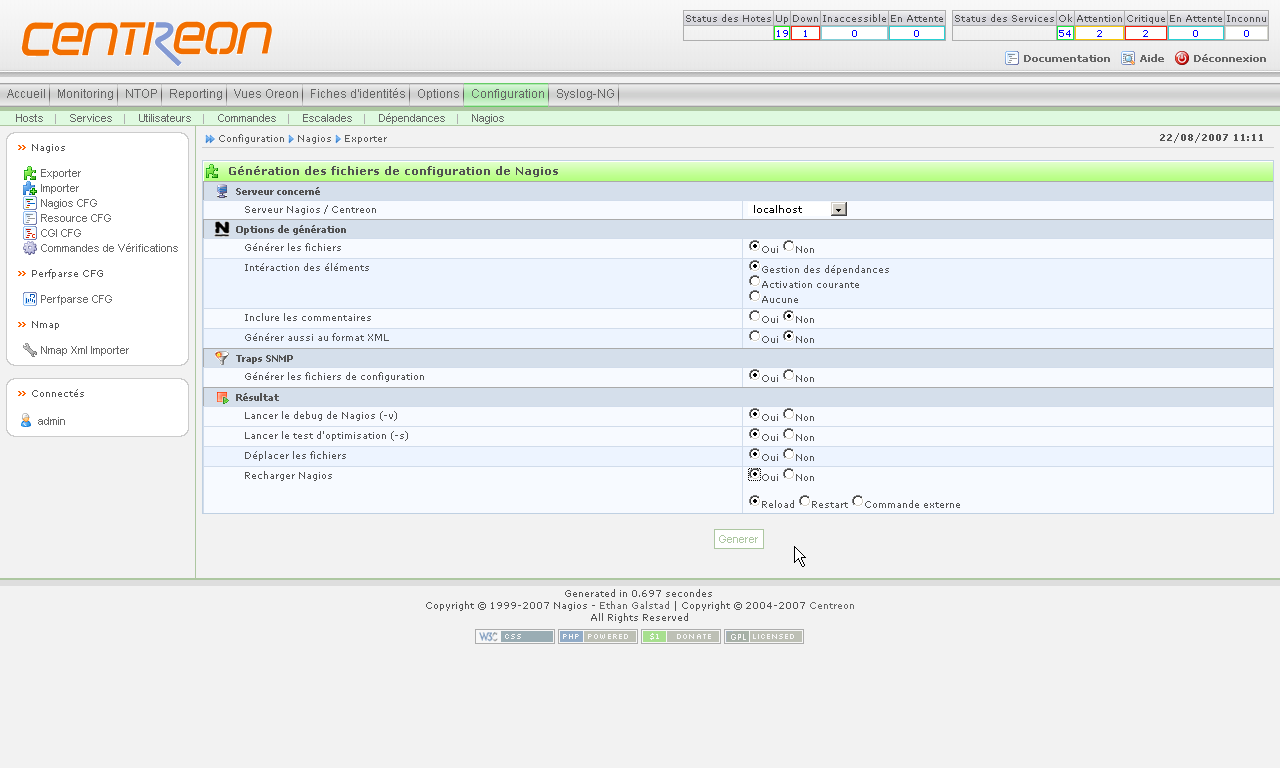Select Activation courante interaction option
Viewport: 1280px width, 768px height.
click(x=755, y=282)
